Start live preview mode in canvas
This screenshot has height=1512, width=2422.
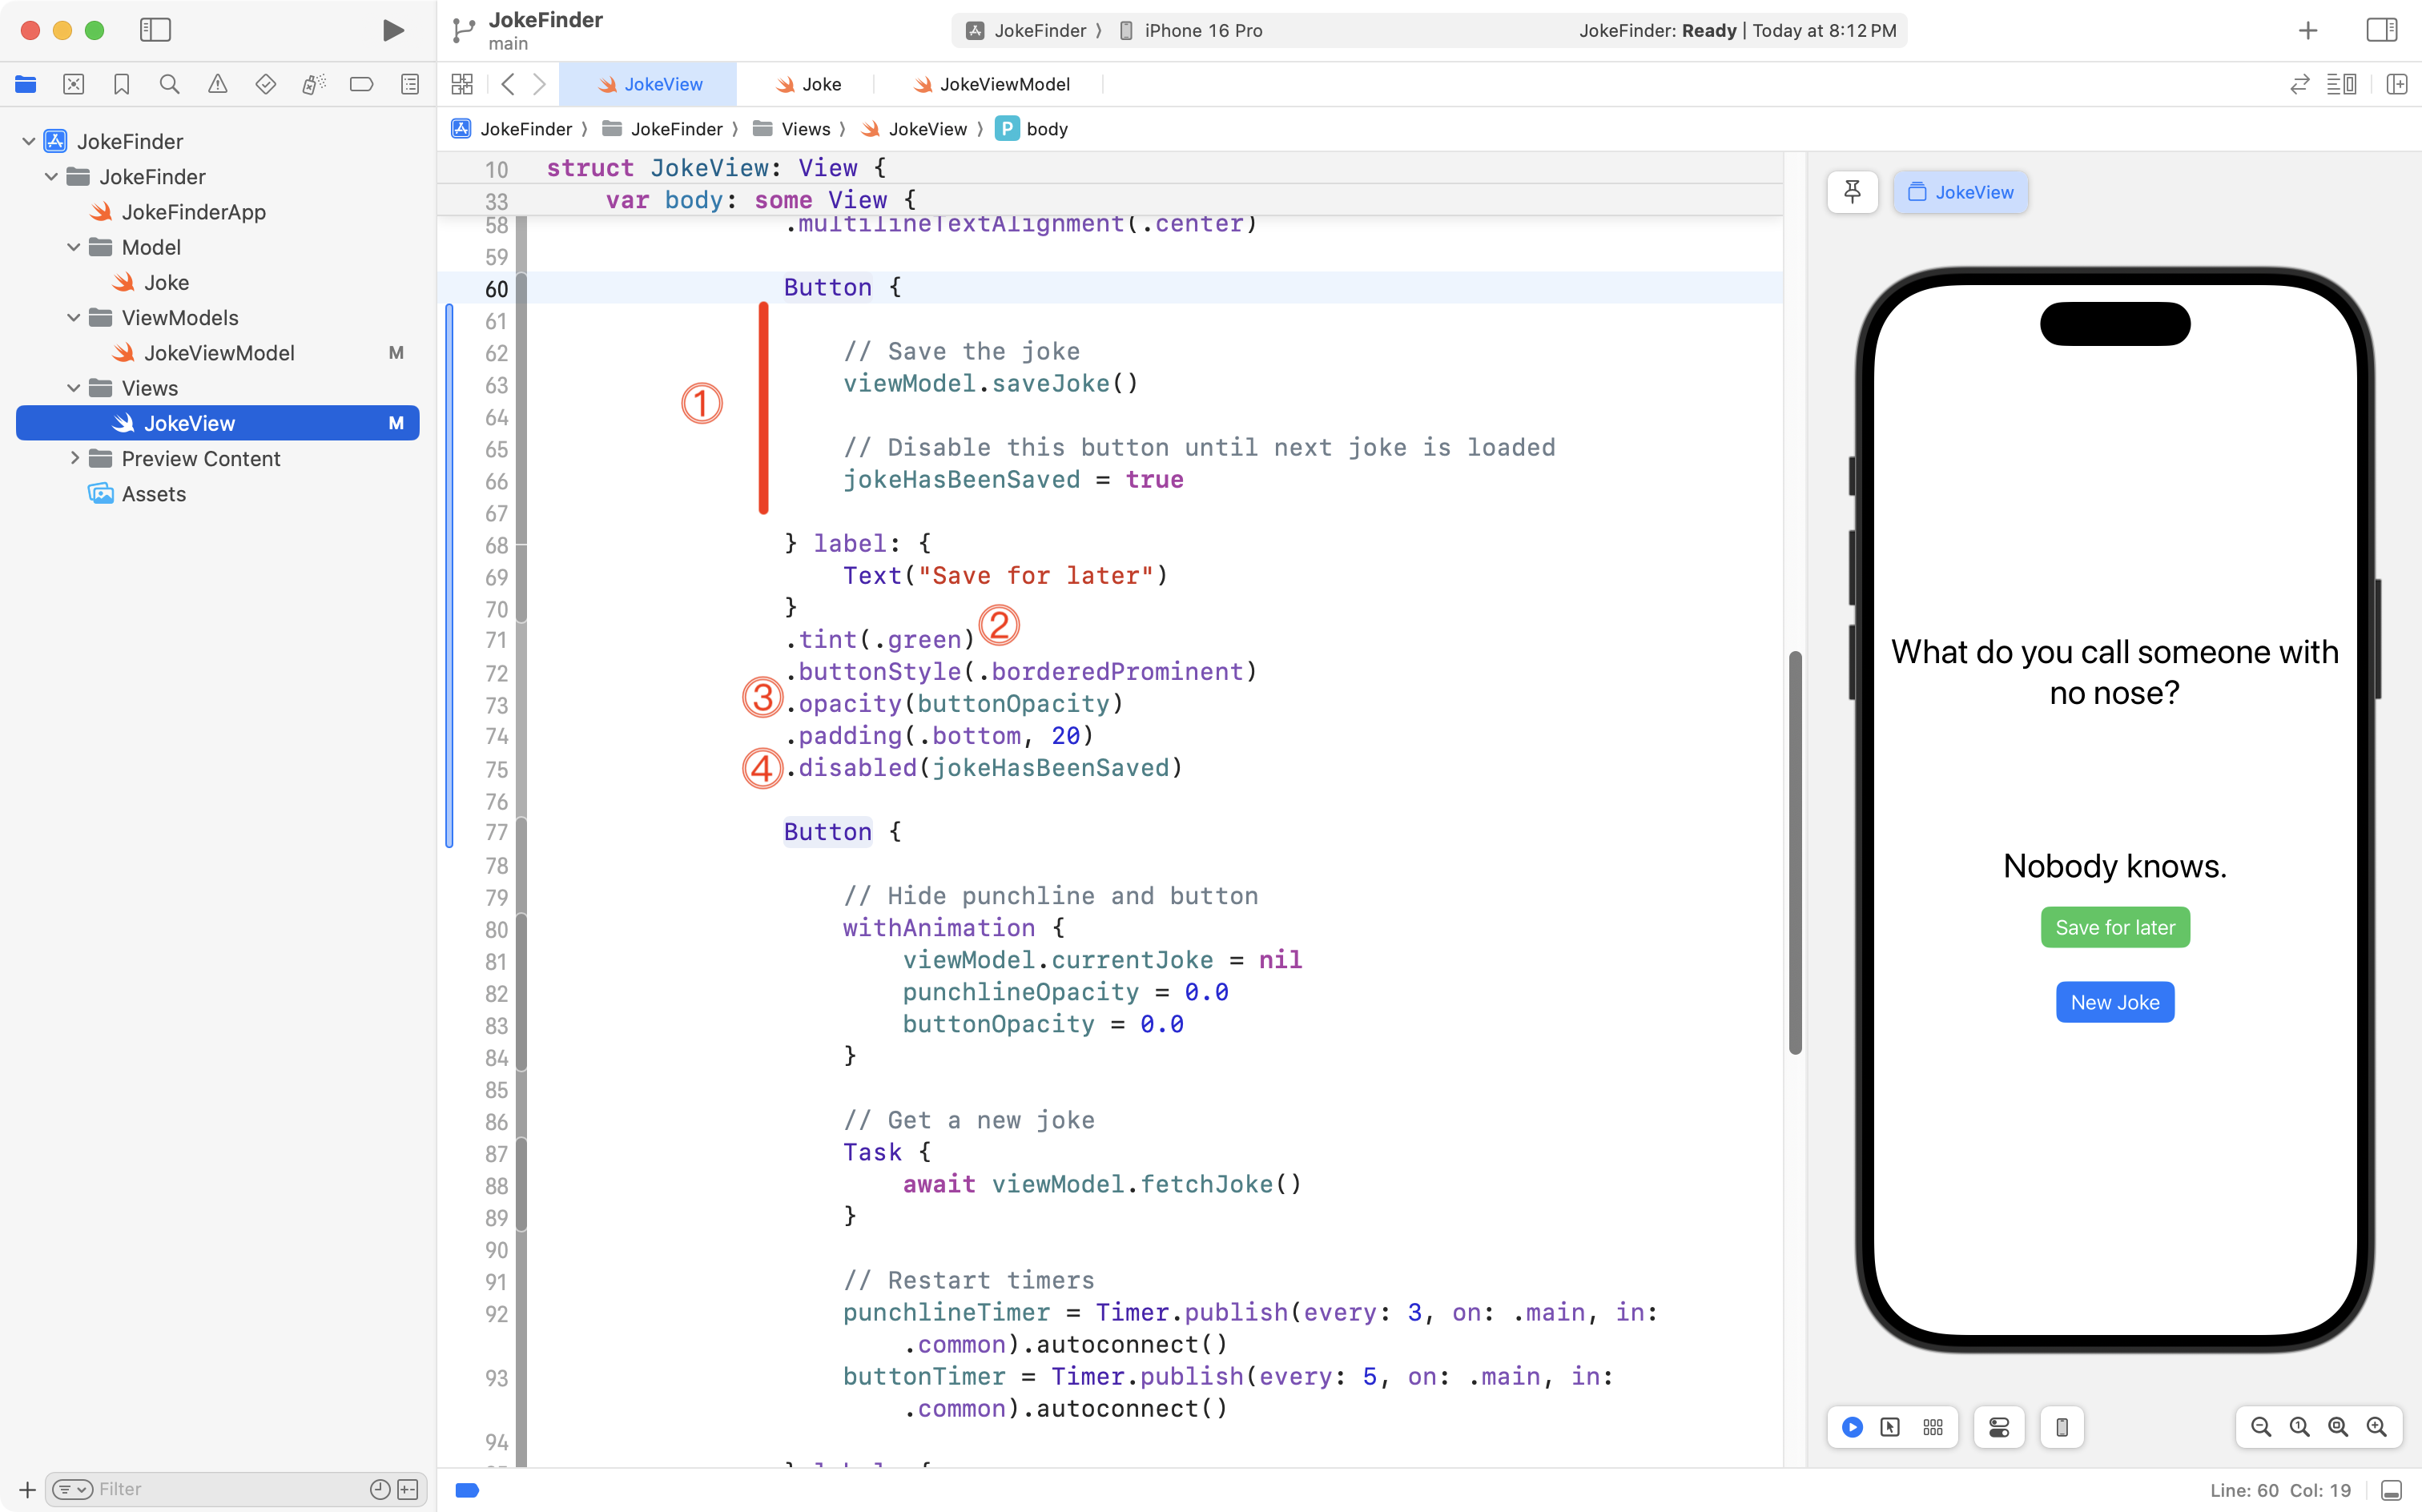(1852, 1427)
